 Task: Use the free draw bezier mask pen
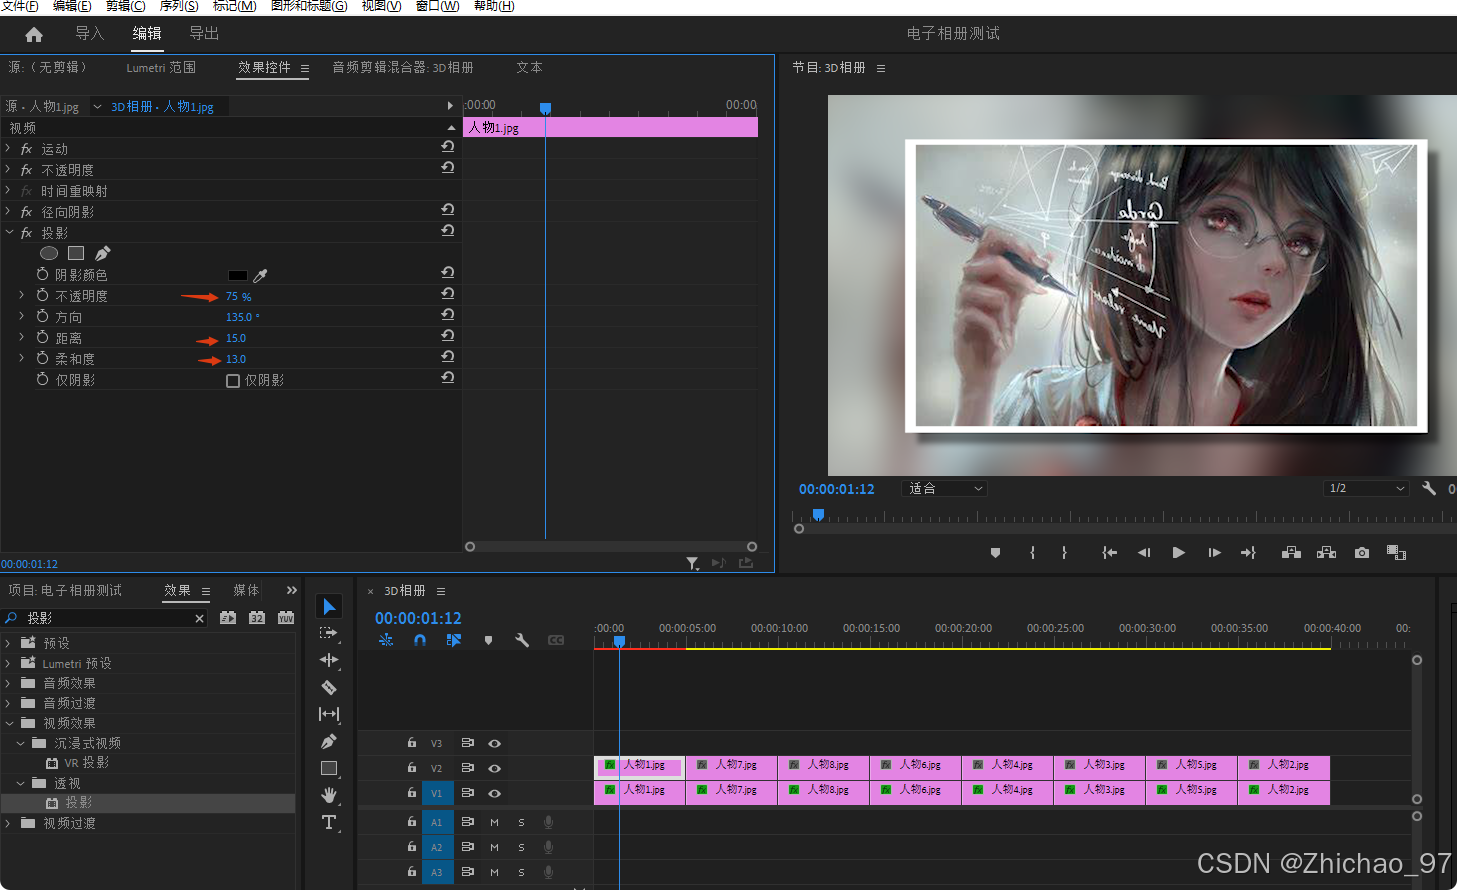point(103,253)
